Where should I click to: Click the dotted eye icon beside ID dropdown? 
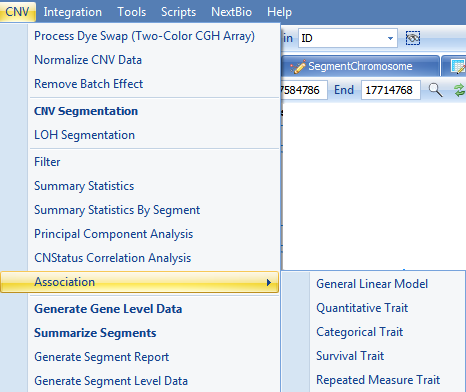[x=413, y=38]
